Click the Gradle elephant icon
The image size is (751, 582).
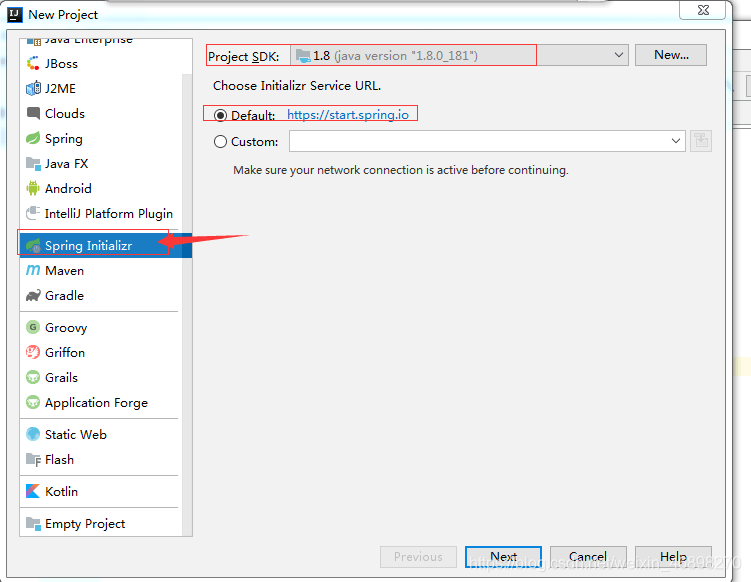(33, 296)
